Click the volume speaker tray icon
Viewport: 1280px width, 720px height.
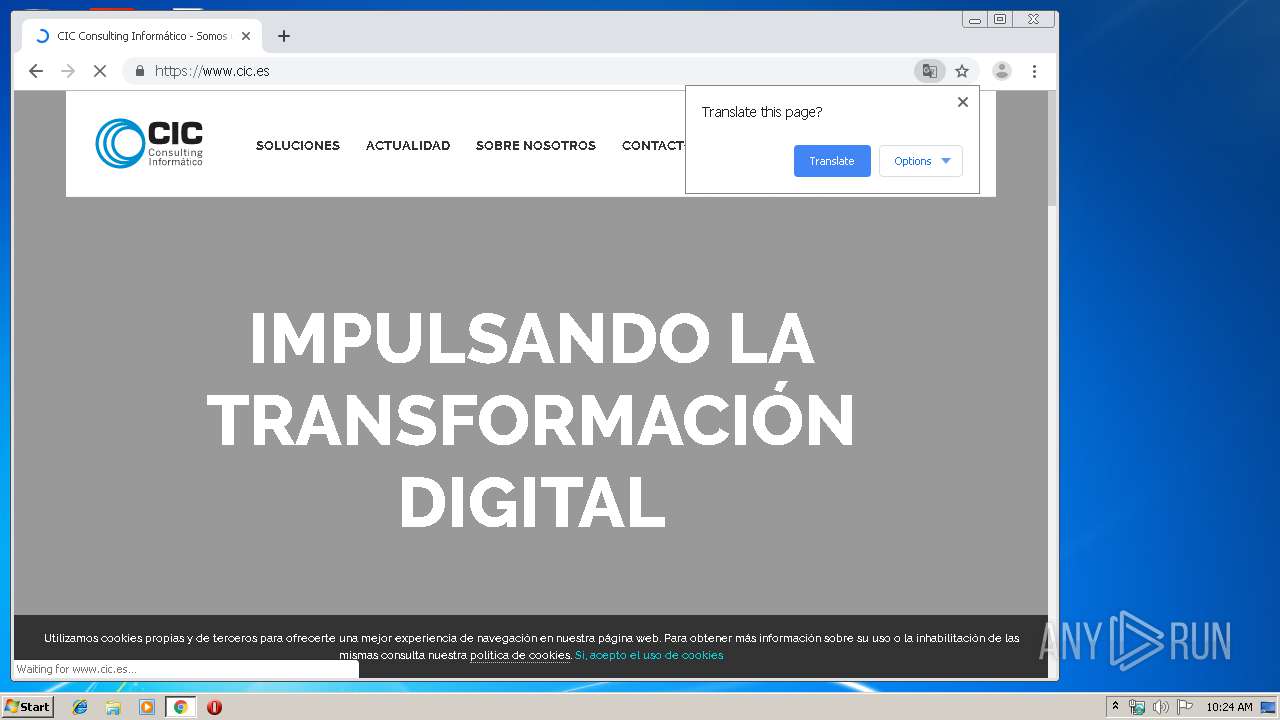pos(1160,707)
